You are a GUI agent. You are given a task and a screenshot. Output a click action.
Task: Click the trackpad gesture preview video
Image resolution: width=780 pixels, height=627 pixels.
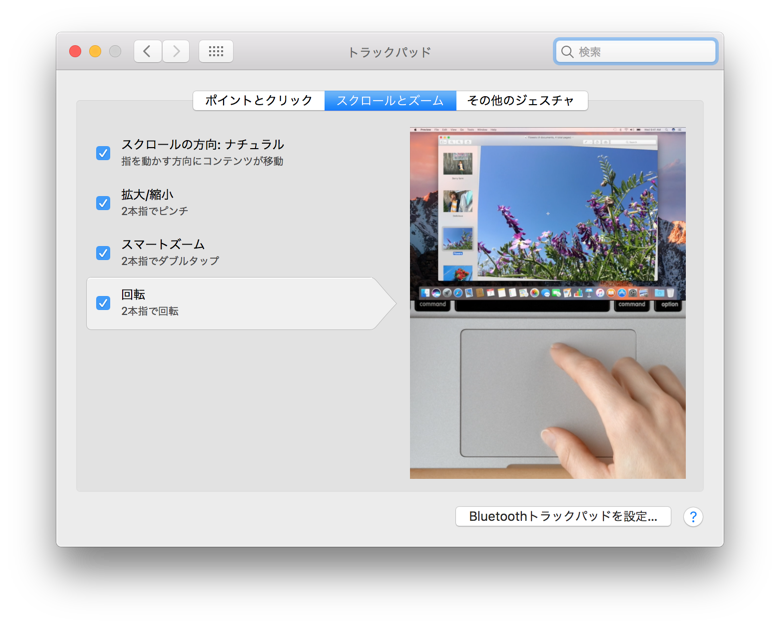tap(548, 303)
